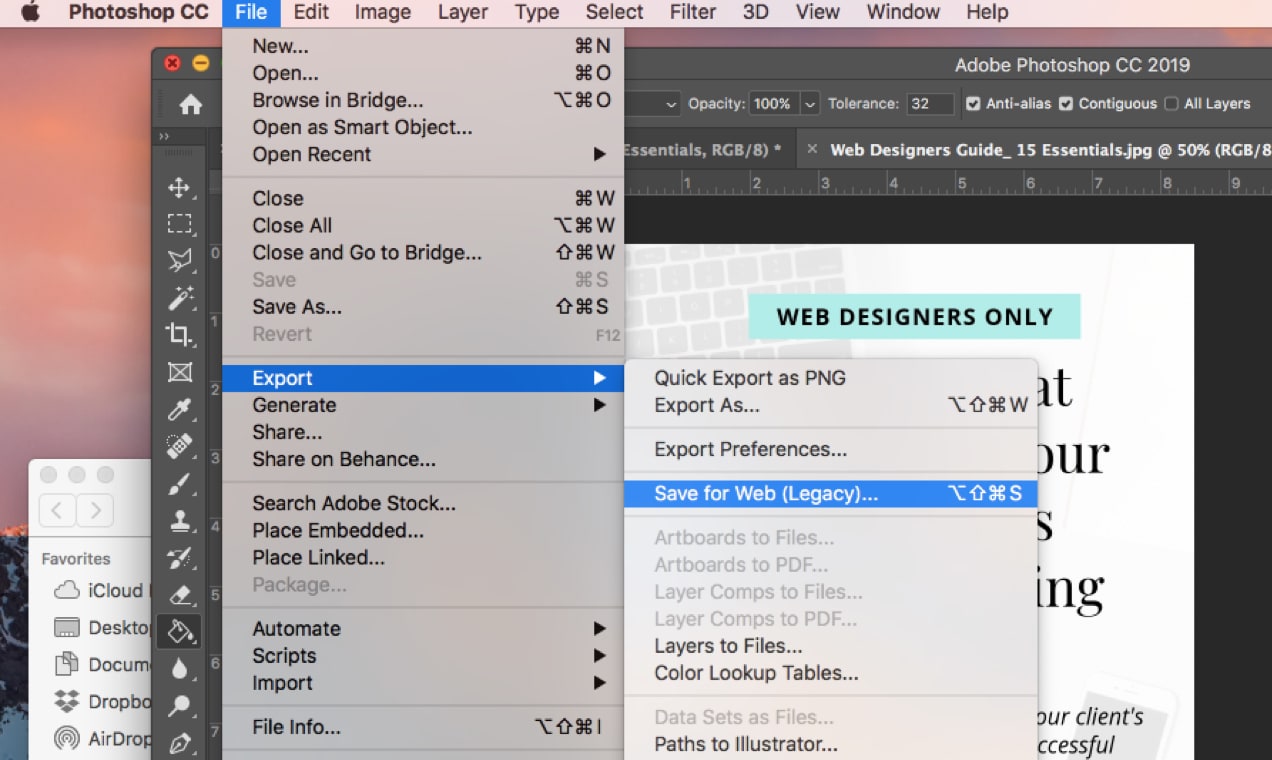Choose Save for Web (Legacy)
1272x760 pixels.
831,494
